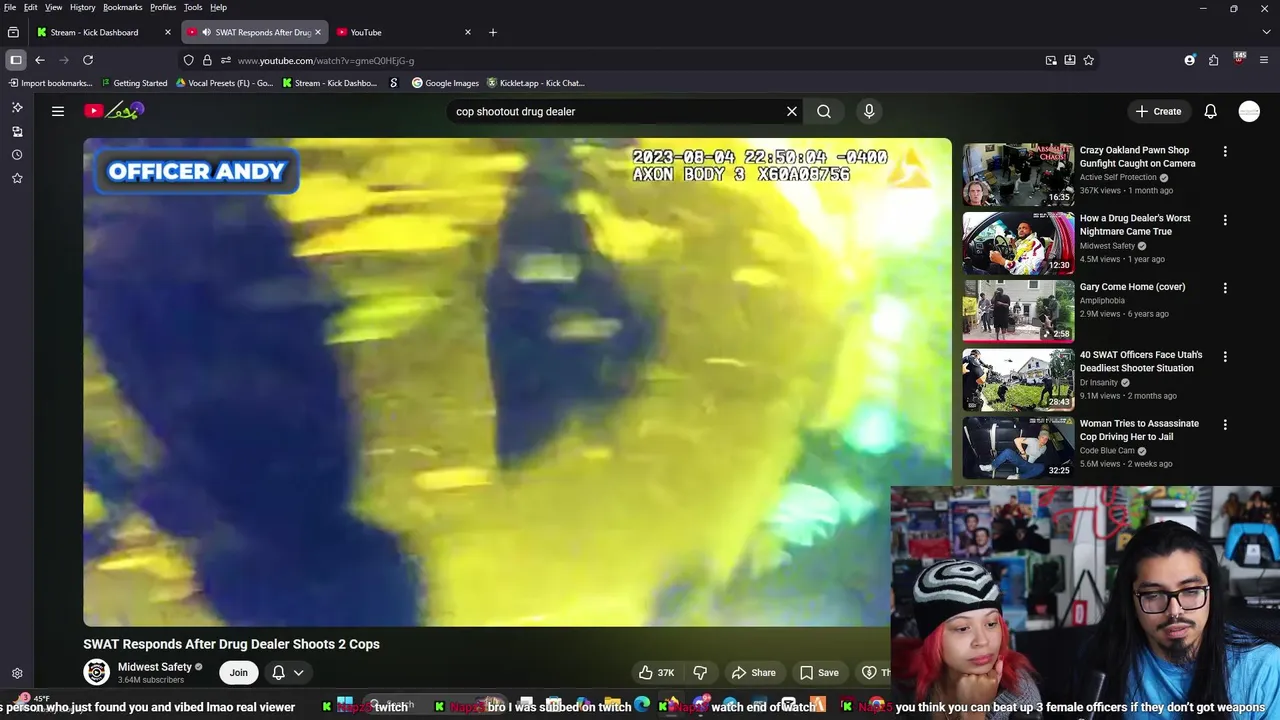This screenshot has width=1280, height=720.
Task: Open the Tools menu
Action: pos(193,7)
